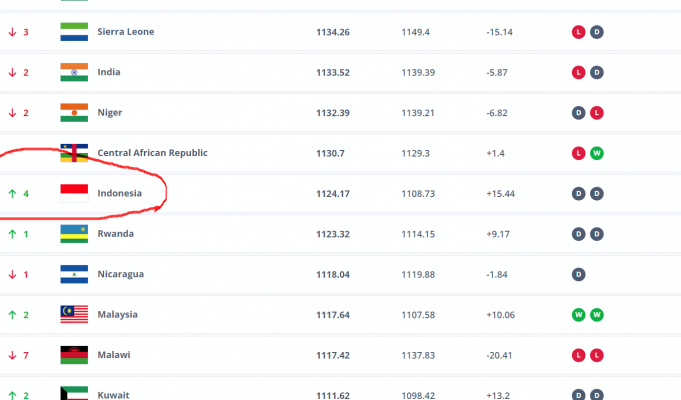This screenshot has width=681, height=400.
Task: Click the Indonesia flag icon
Action: point(74,193)
